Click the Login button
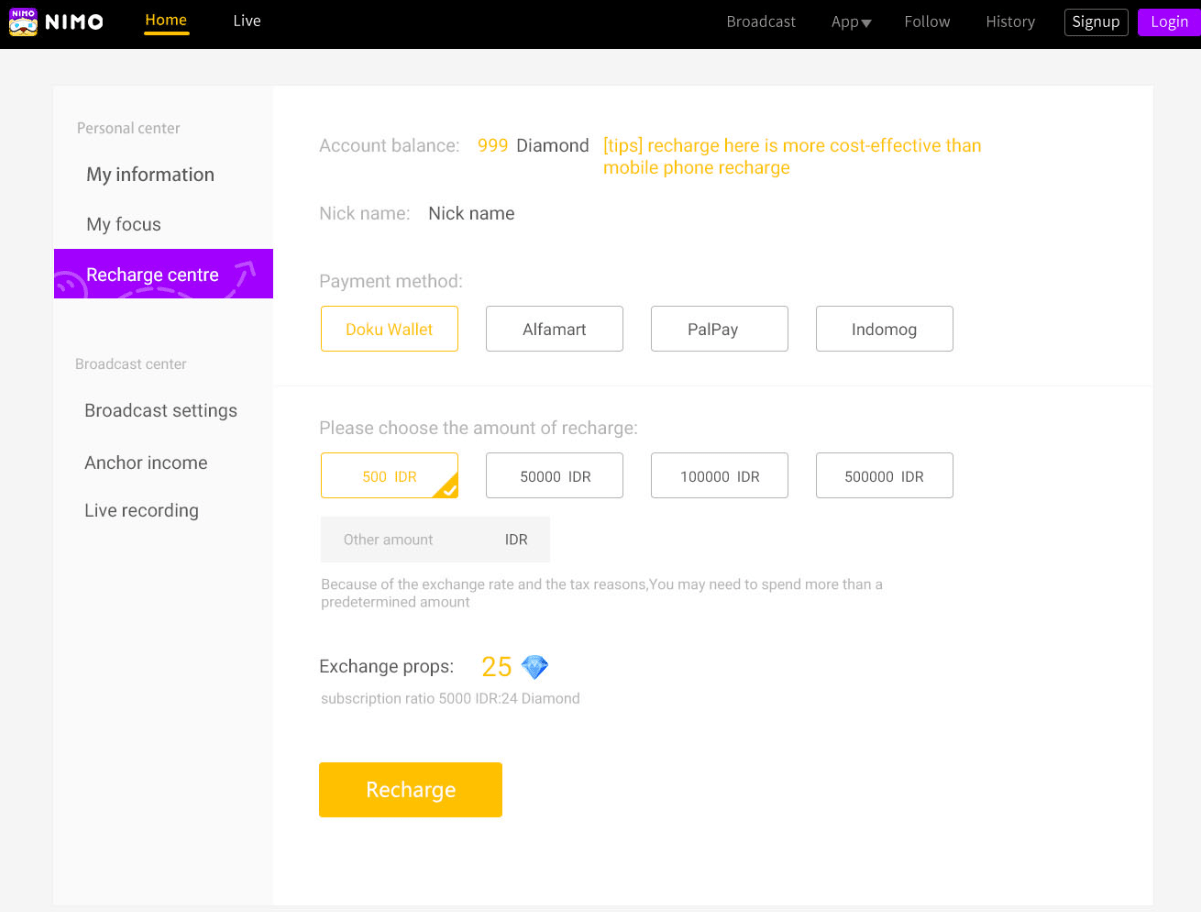 1168,22
